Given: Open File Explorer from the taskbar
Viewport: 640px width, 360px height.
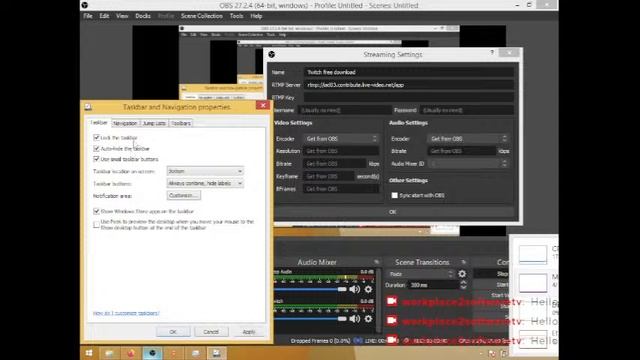Looking at the screenshot, I should pos(109,353).
